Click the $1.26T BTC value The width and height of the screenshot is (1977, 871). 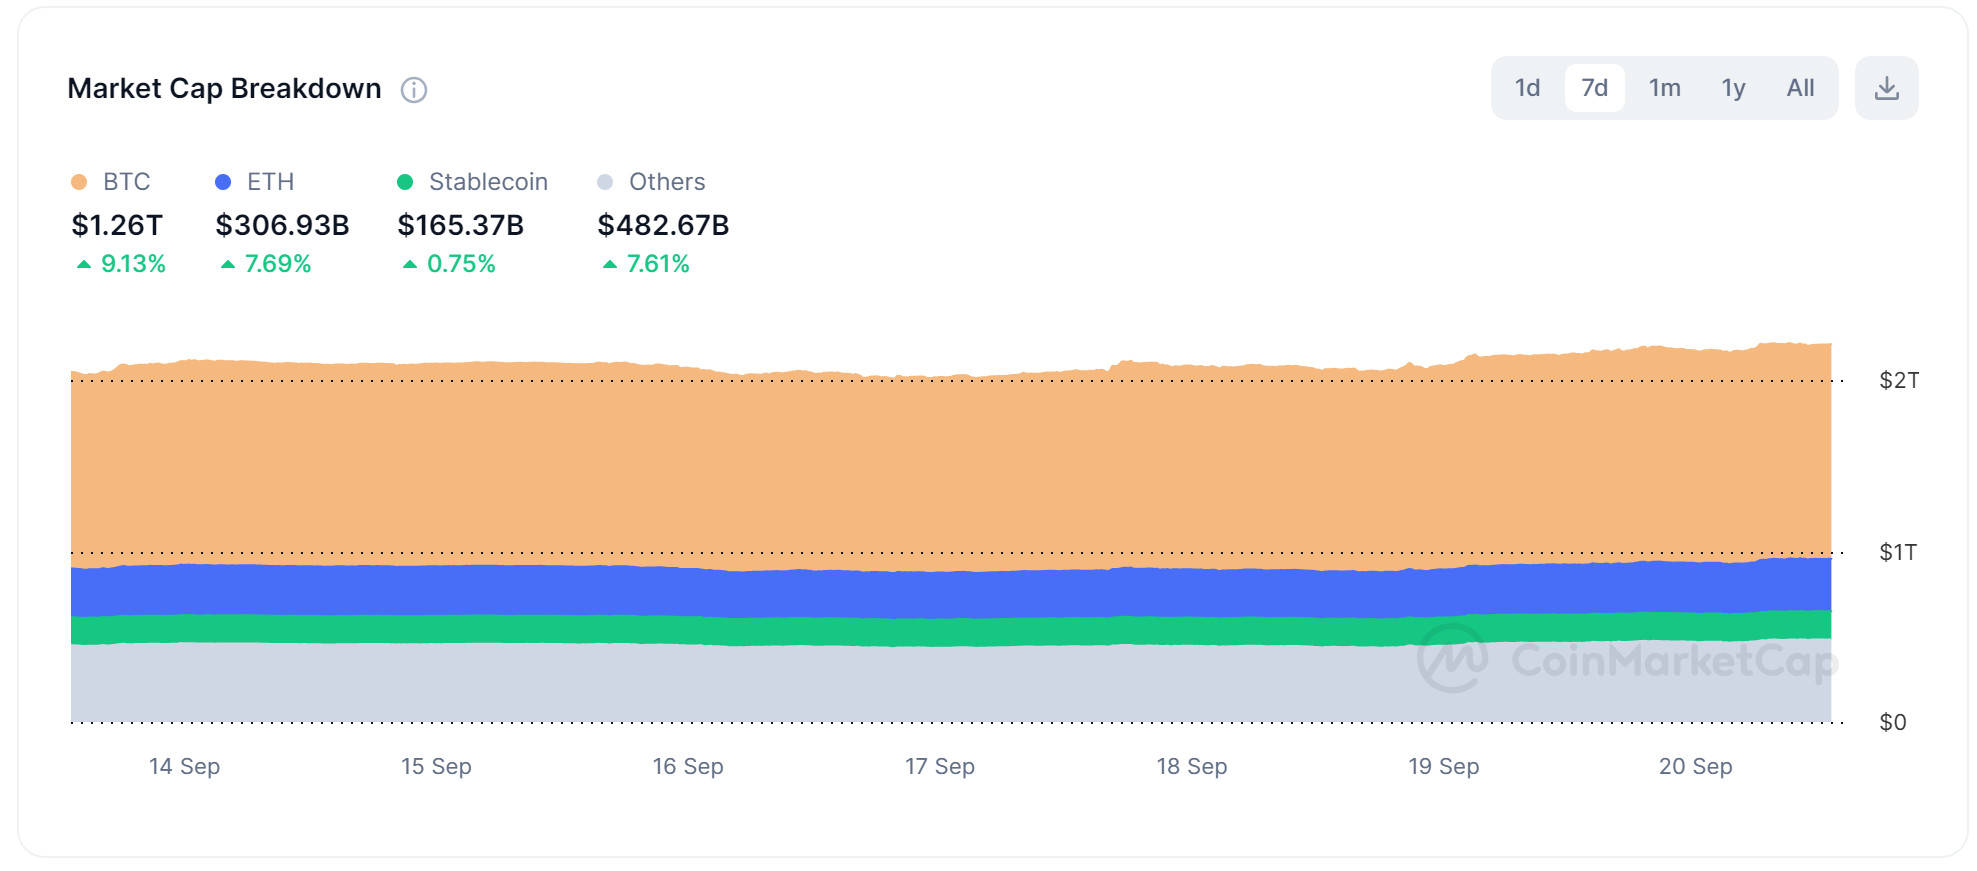[x=117, y=225]
